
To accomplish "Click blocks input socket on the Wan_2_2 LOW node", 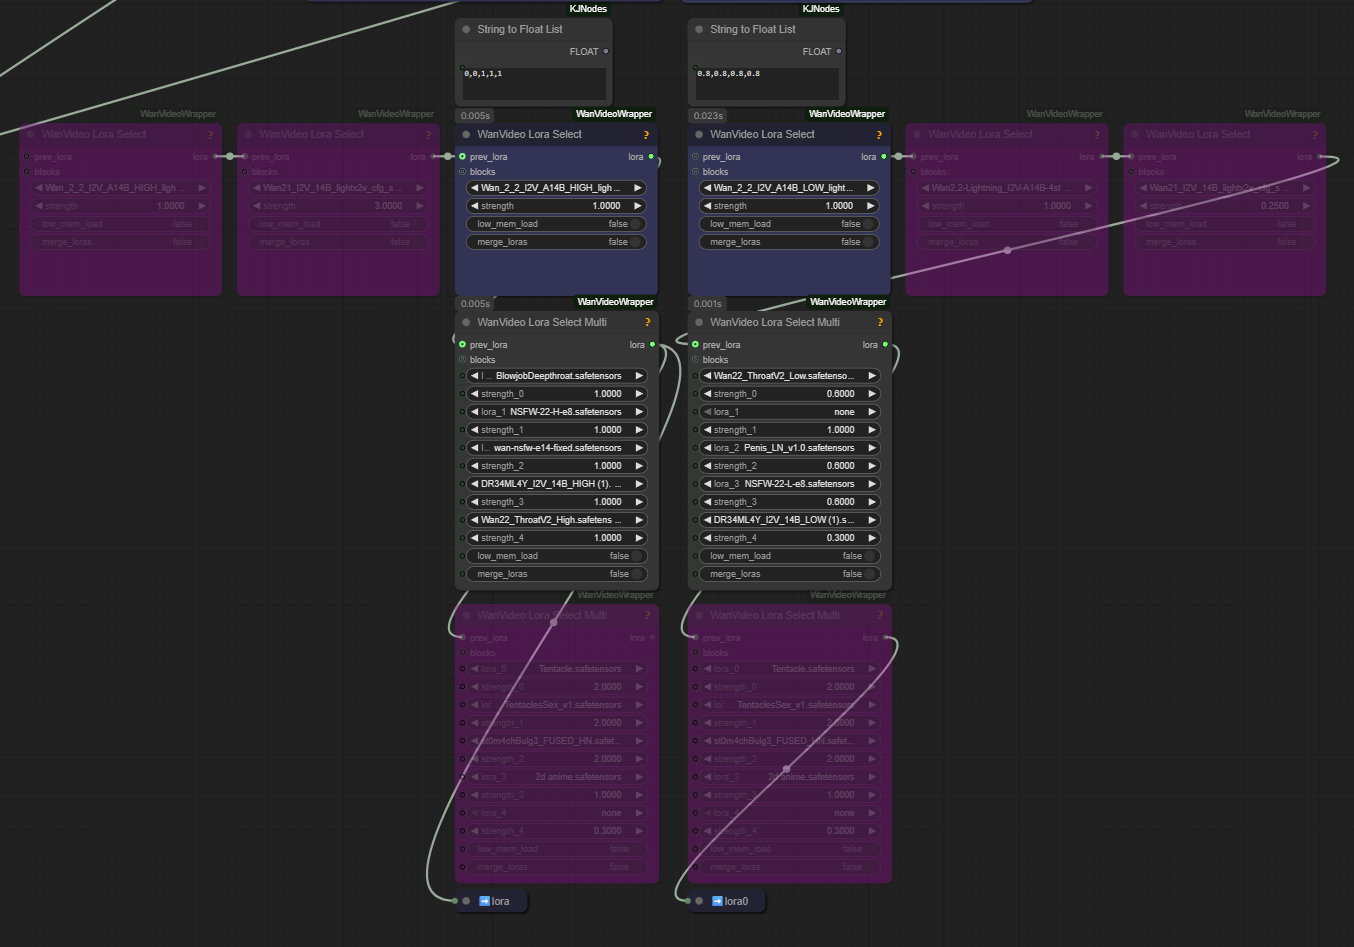I will 695,171.
